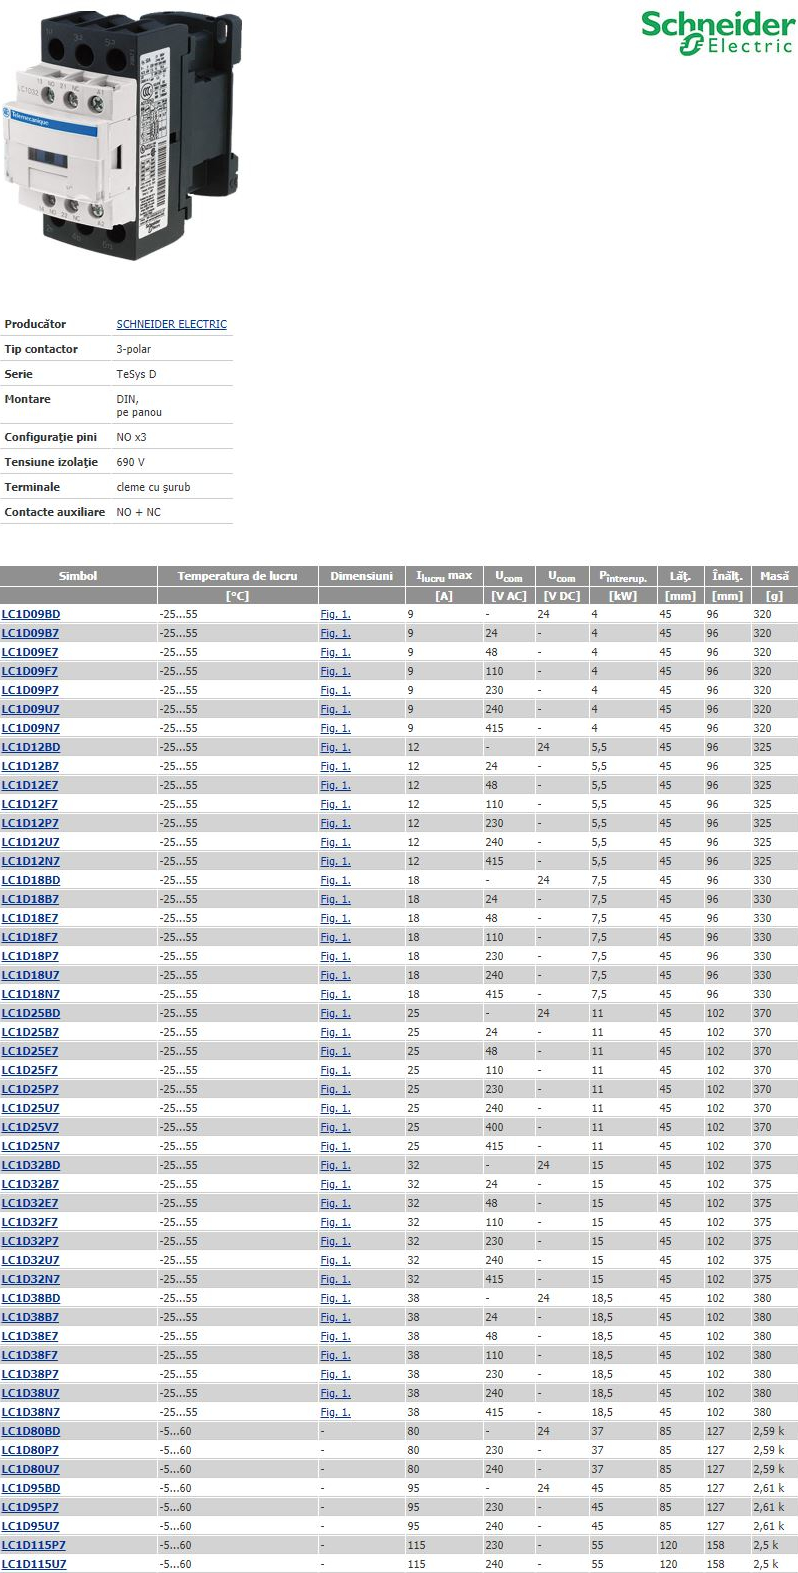Open the contactor product photo
Viewport: 798px width, 1573px height.
point(121,136)
